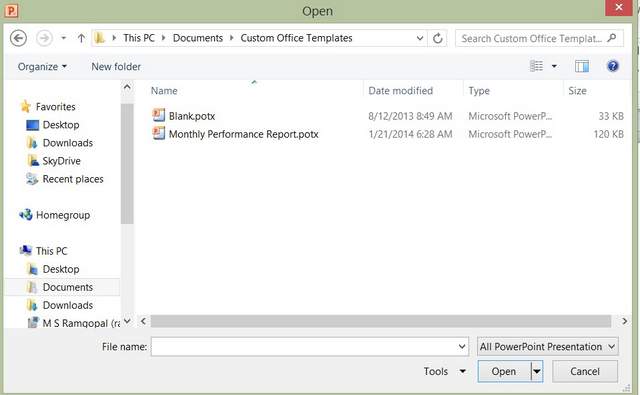This screenshot has height=395, width=640.
Task: Select the Blank.potx file icon
Action: pyautogui.click(x=158, y=115)
